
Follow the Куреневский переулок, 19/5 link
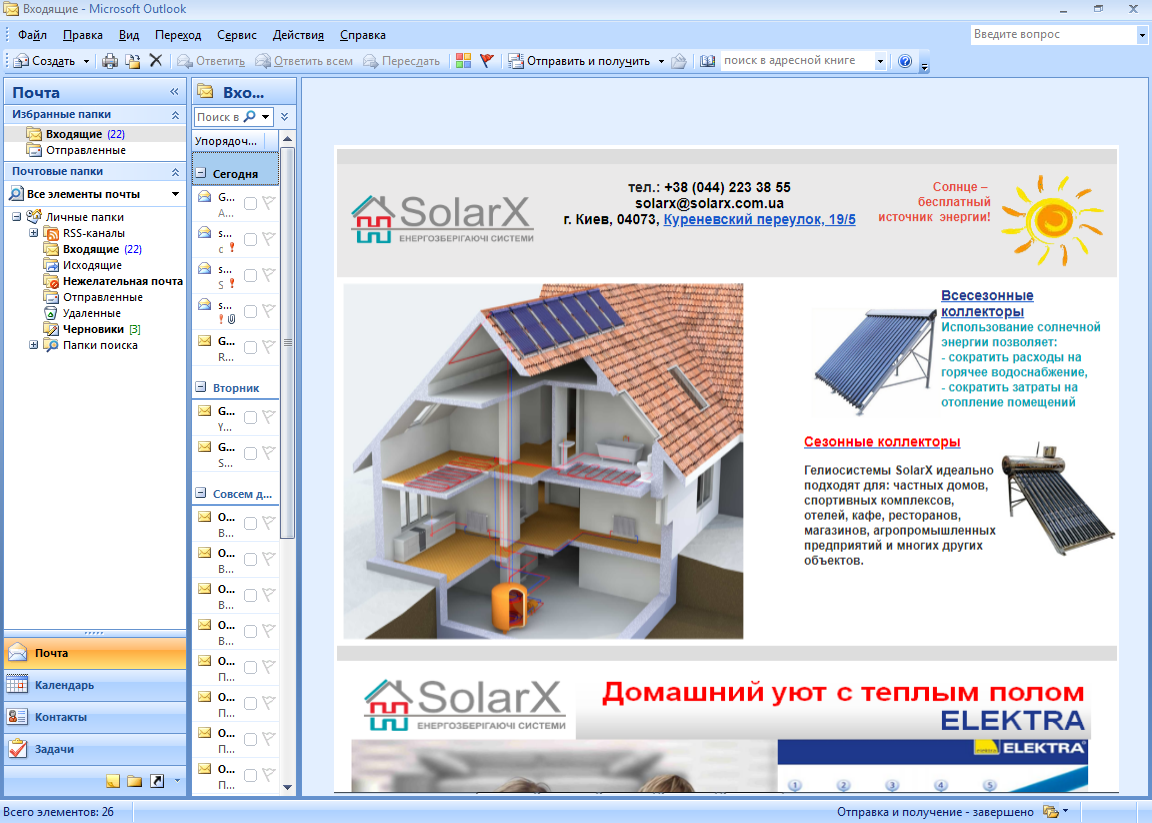[x=759, y=219]
